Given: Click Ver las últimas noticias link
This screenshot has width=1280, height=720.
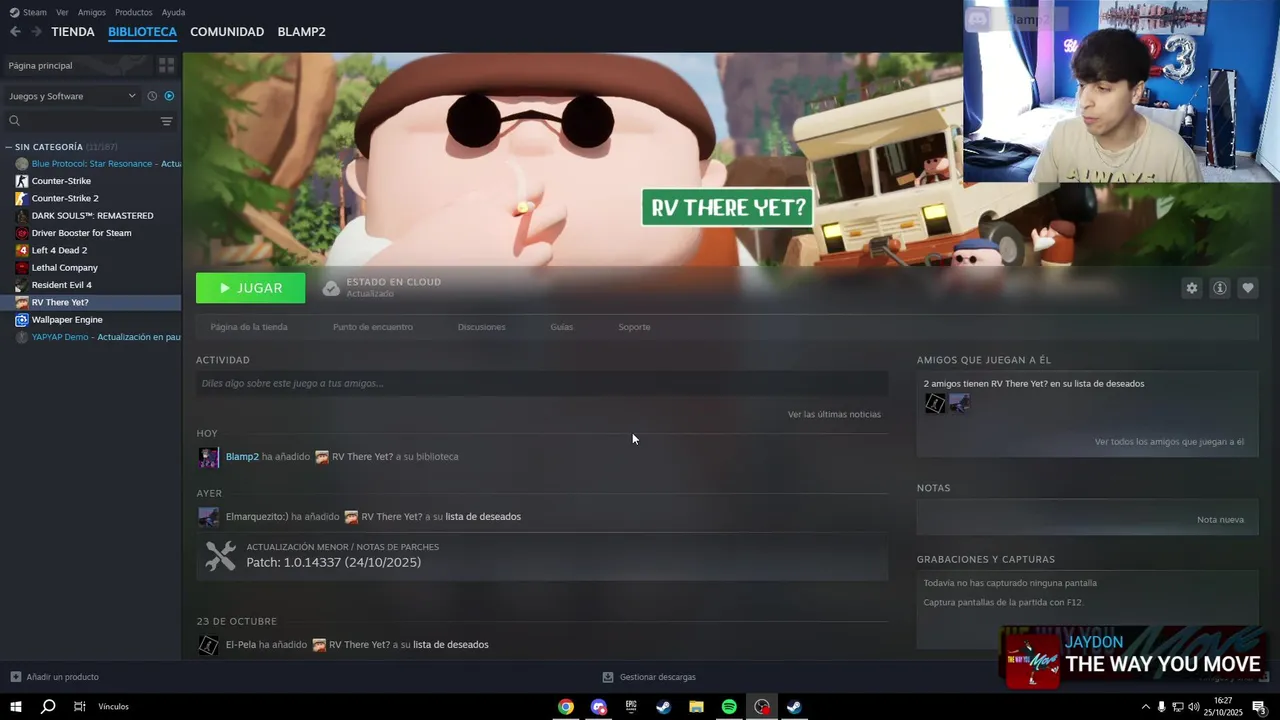Looking at the screenshot, I should 834,414.
